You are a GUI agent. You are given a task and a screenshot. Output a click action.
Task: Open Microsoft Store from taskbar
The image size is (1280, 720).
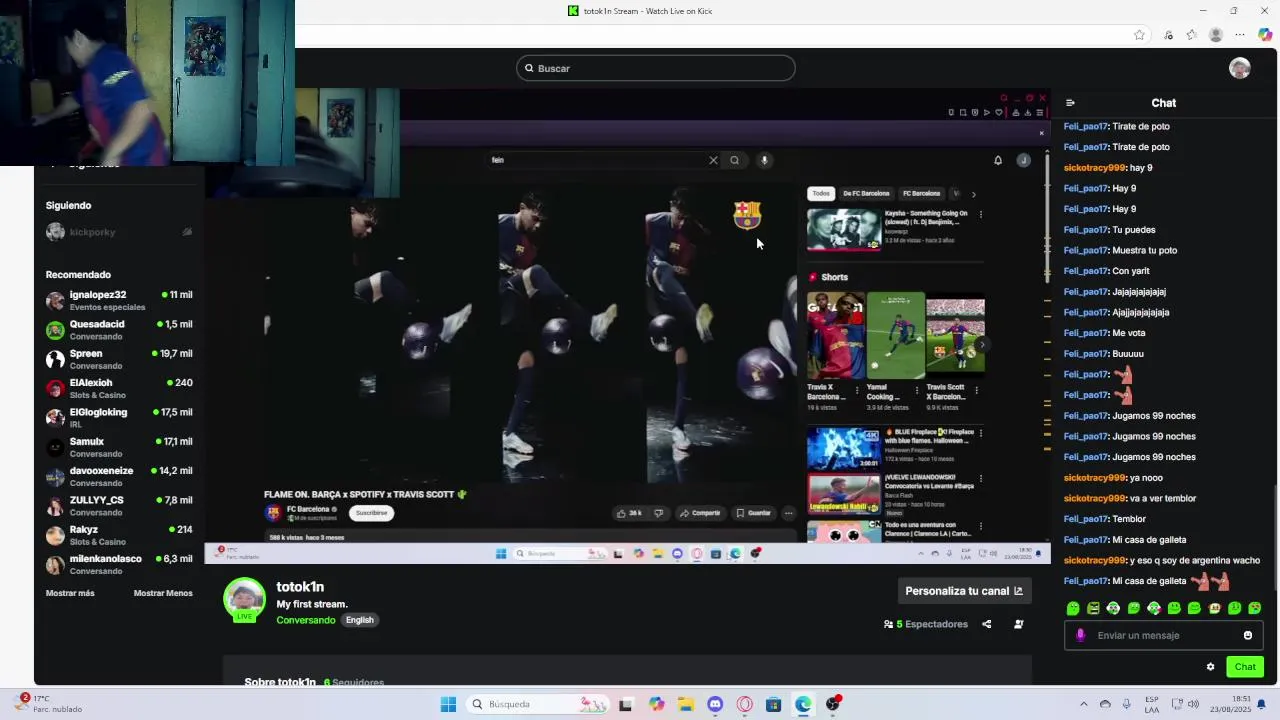point(773,704)
